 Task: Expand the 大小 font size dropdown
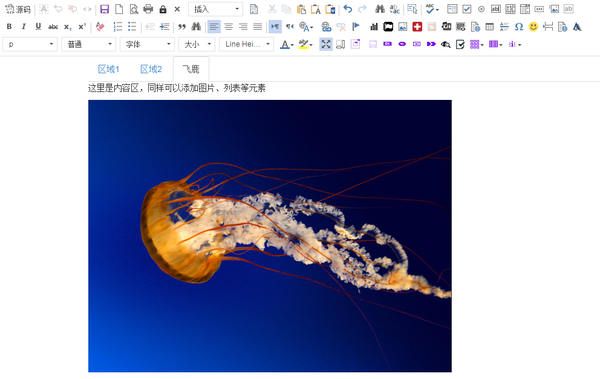[x=197, y=44]
